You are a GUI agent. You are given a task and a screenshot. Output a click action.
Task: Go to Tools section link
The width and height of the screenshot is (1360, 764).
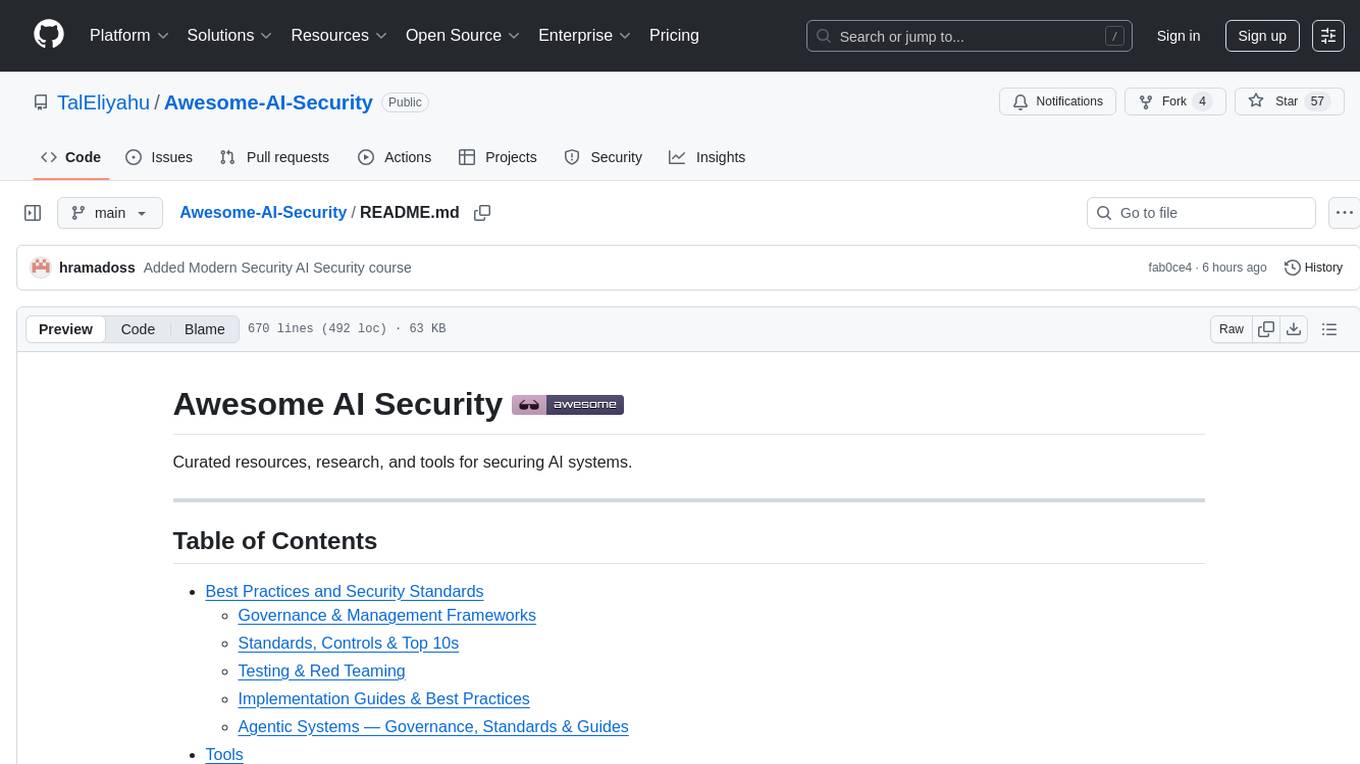224,754
